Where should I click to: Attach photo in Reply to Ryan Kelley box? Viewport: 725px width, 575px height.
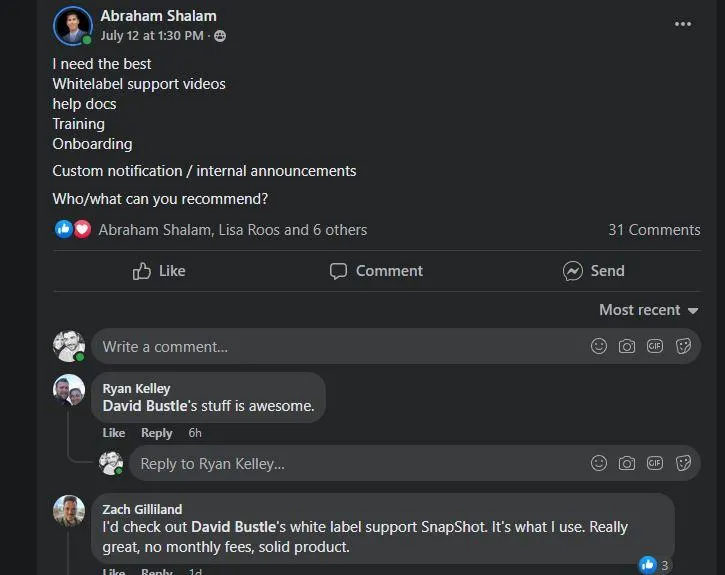[x=627, y=463]
